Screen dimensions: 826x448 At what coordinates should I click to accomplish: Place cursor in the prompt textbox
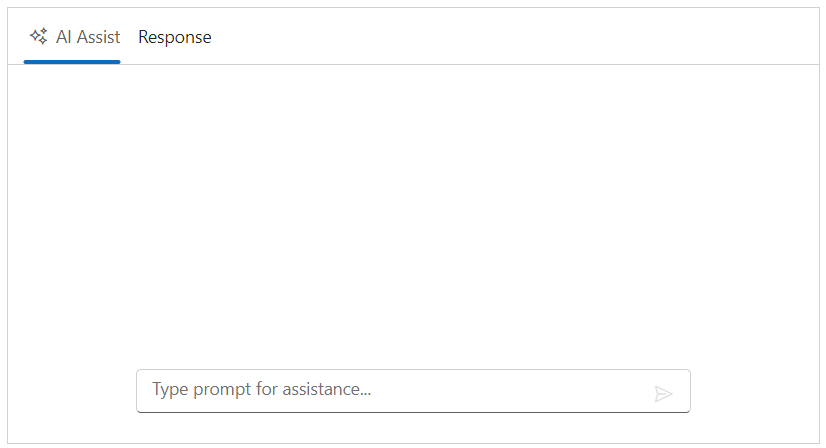click(x=390, y=390)
